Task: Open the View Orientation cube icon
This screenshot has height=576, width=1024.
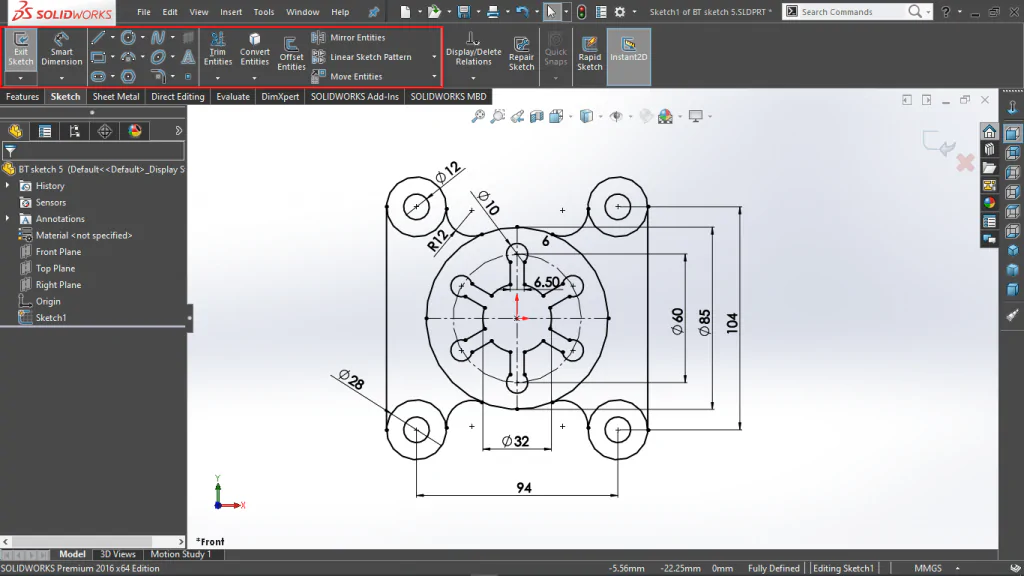Action: coord(556,116)
